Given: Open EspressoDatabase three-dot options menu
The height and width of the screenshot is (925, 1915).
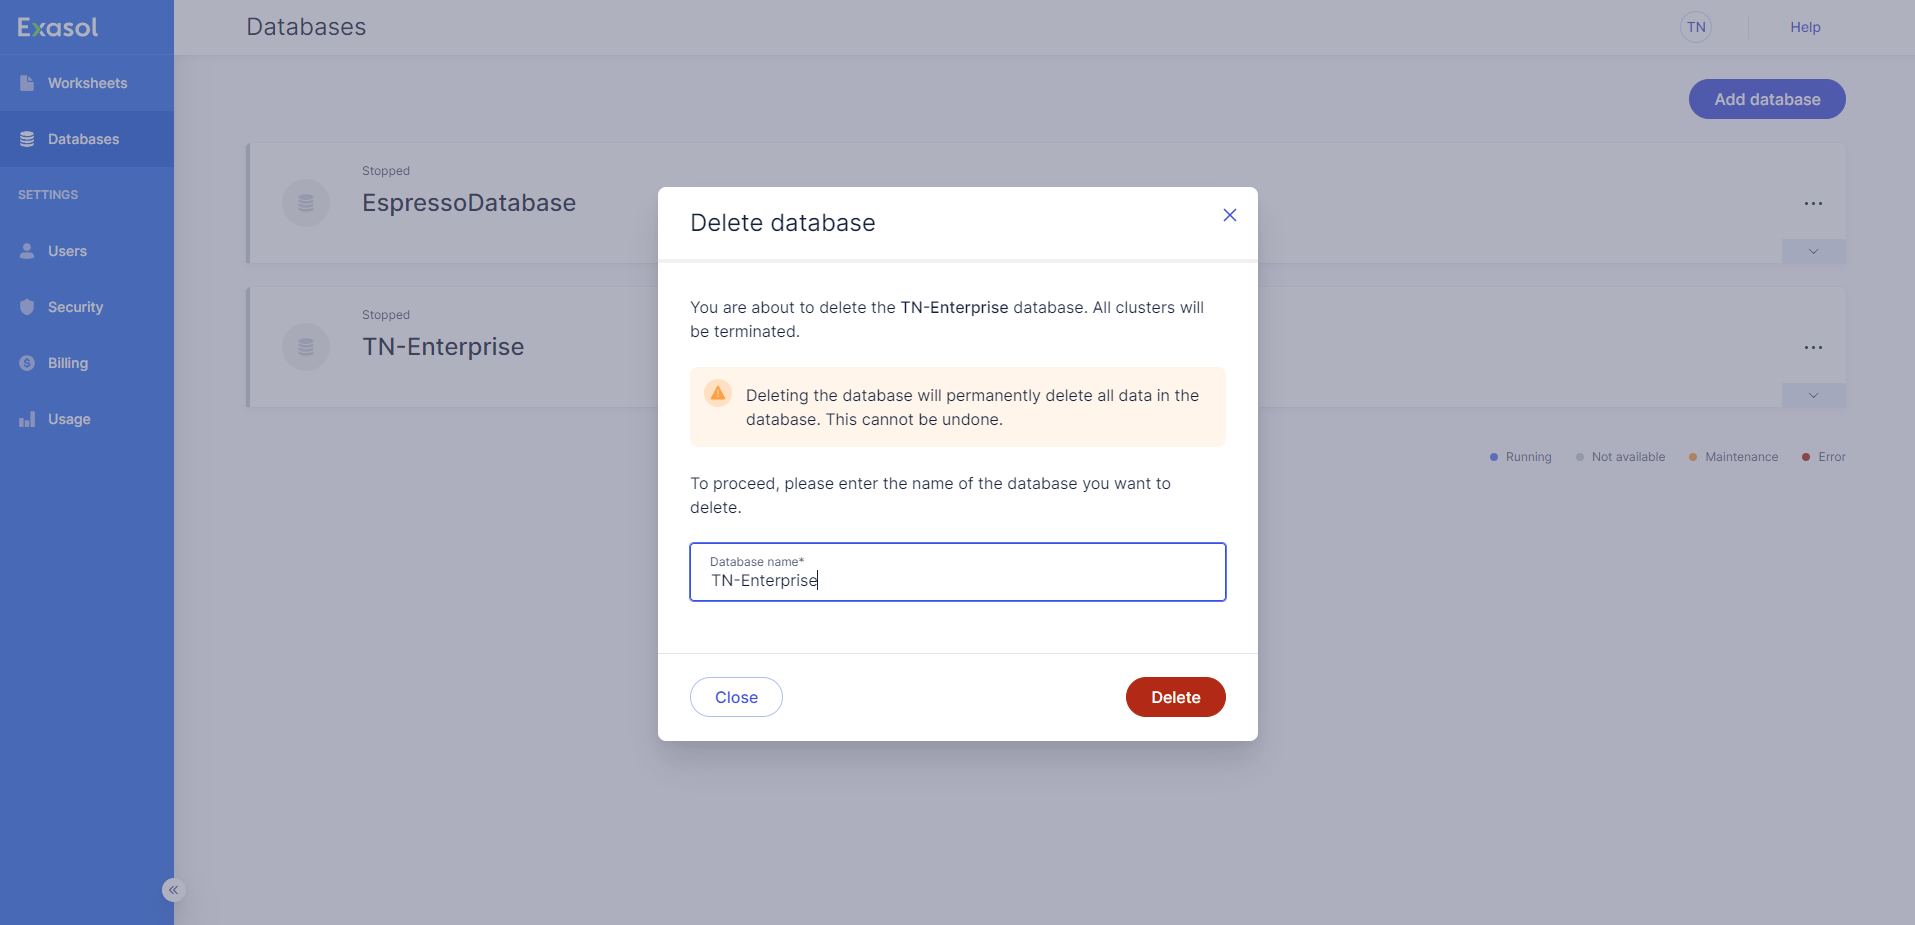Looking at the screenshot, I should click(x=1813, y=204).
